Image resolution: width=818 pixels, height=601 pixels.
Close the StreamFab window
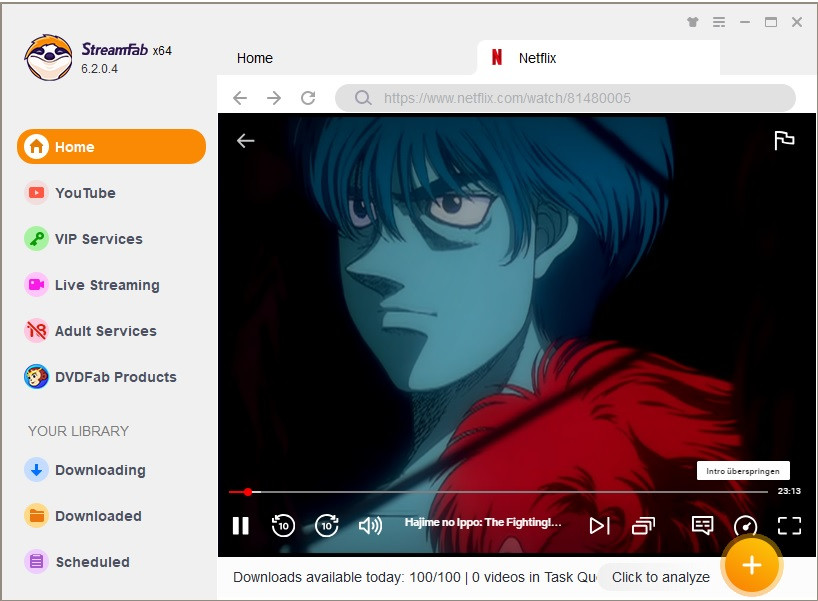[x=797, y=22]
